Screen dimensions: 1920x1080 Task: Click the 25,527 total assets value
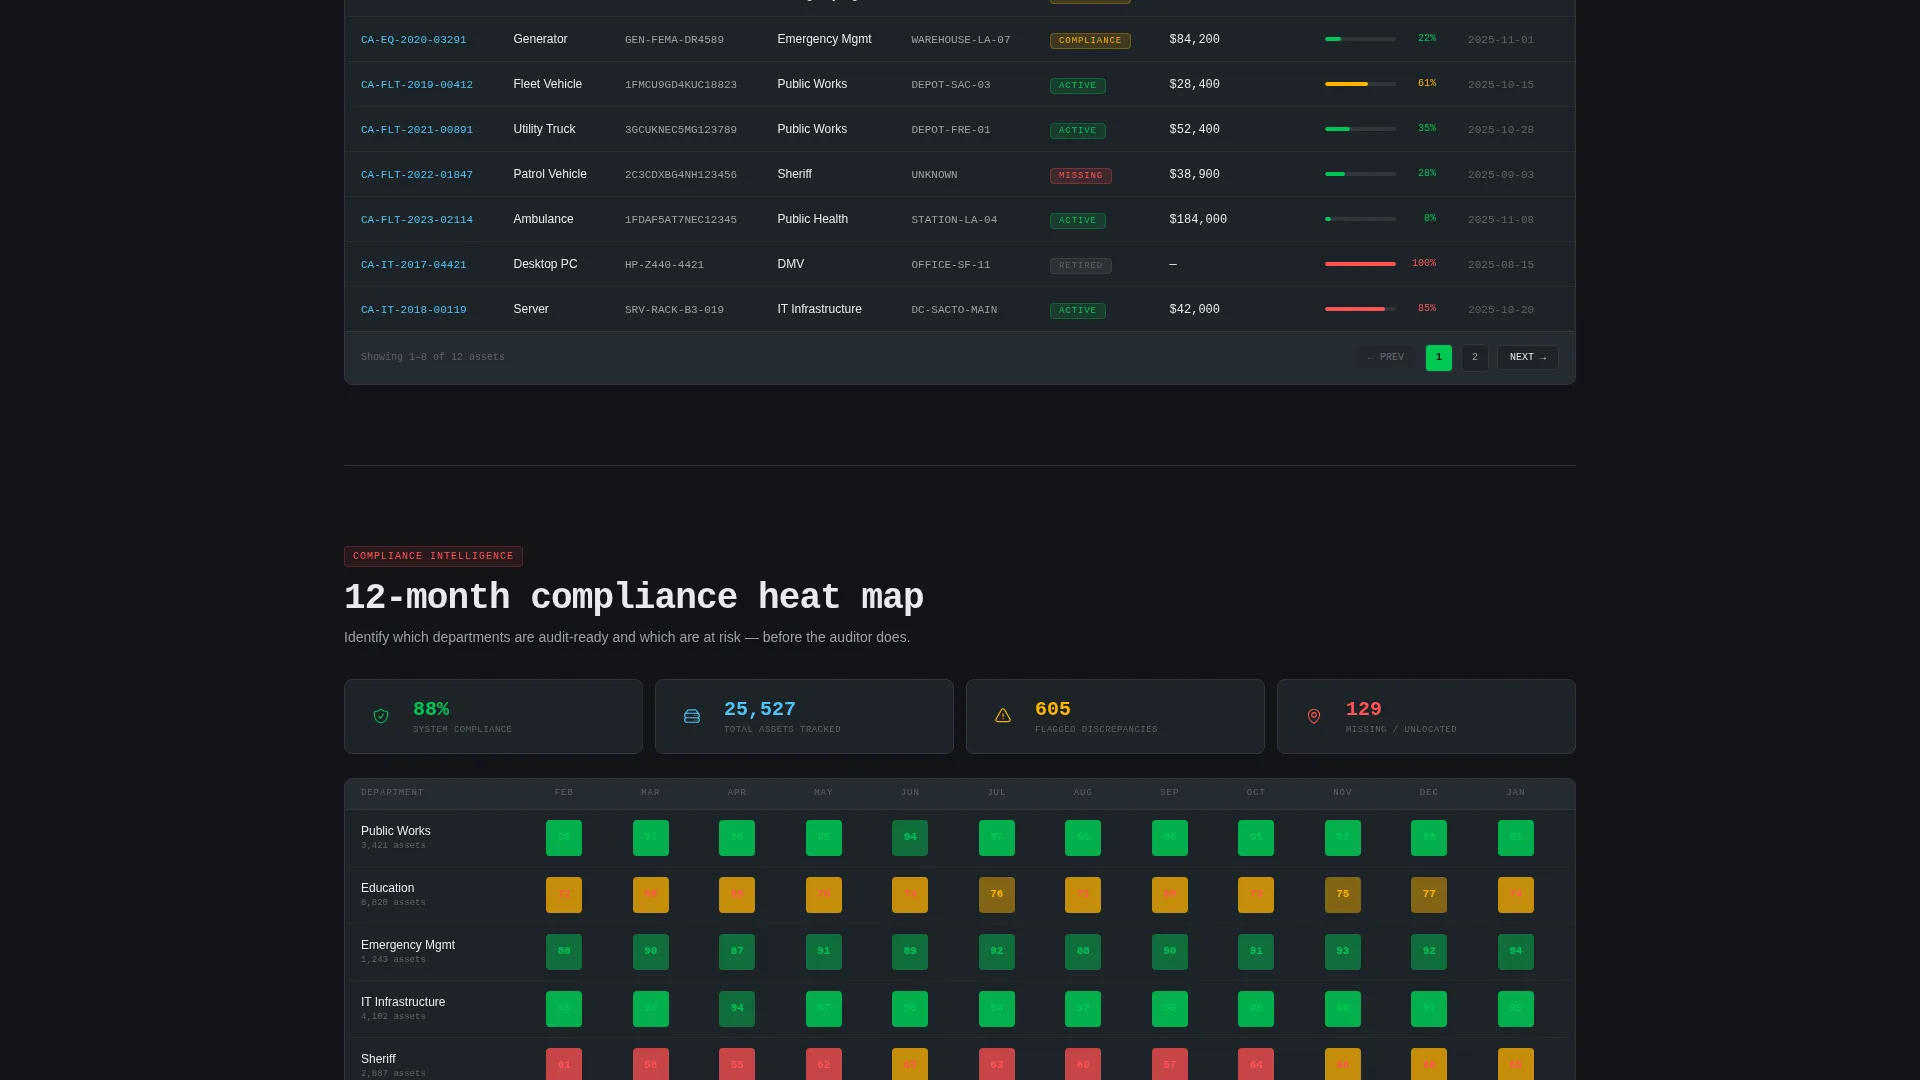(x=760, y=710)
